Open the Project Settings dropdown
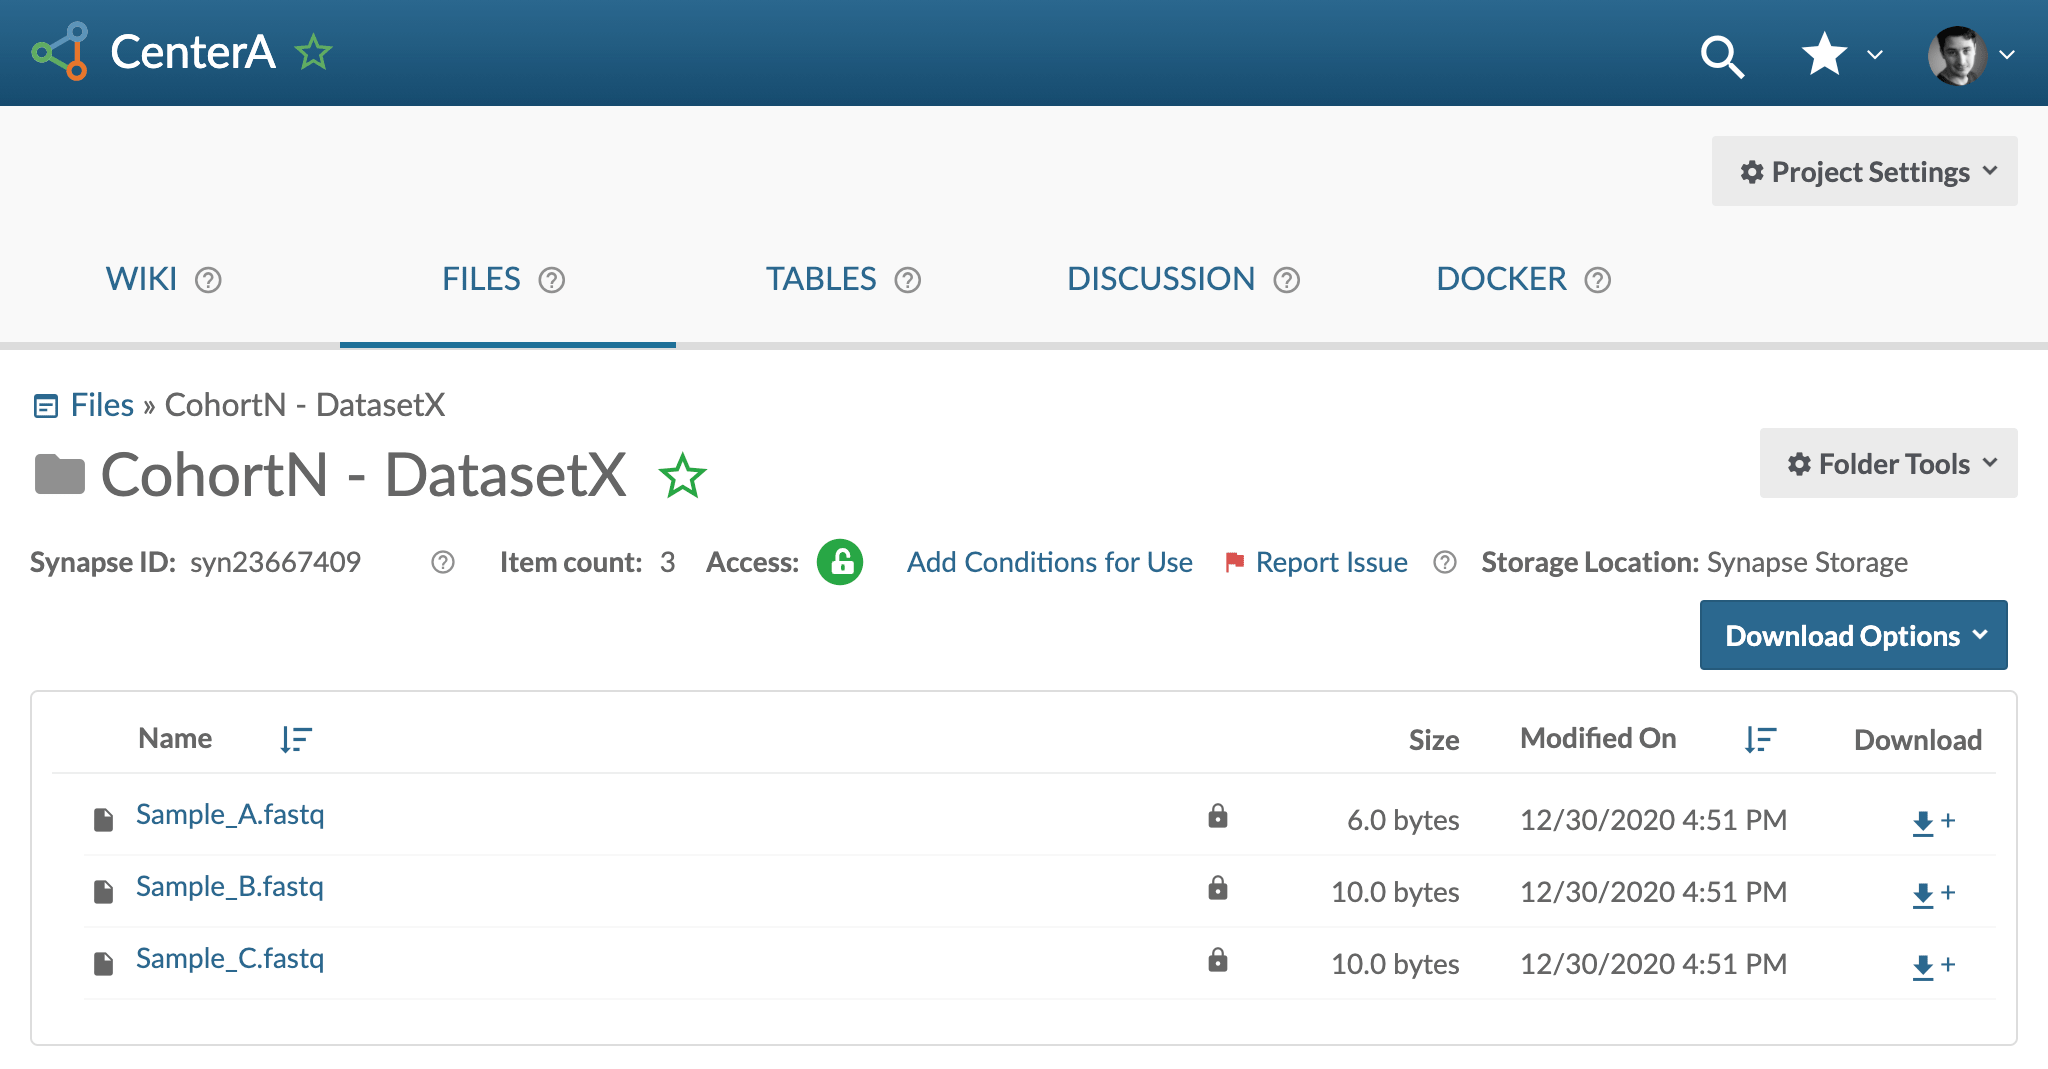Image resolution: width=2048 pixels, height=1069 pixels. pyautogui.click(x=1864, y=172)
